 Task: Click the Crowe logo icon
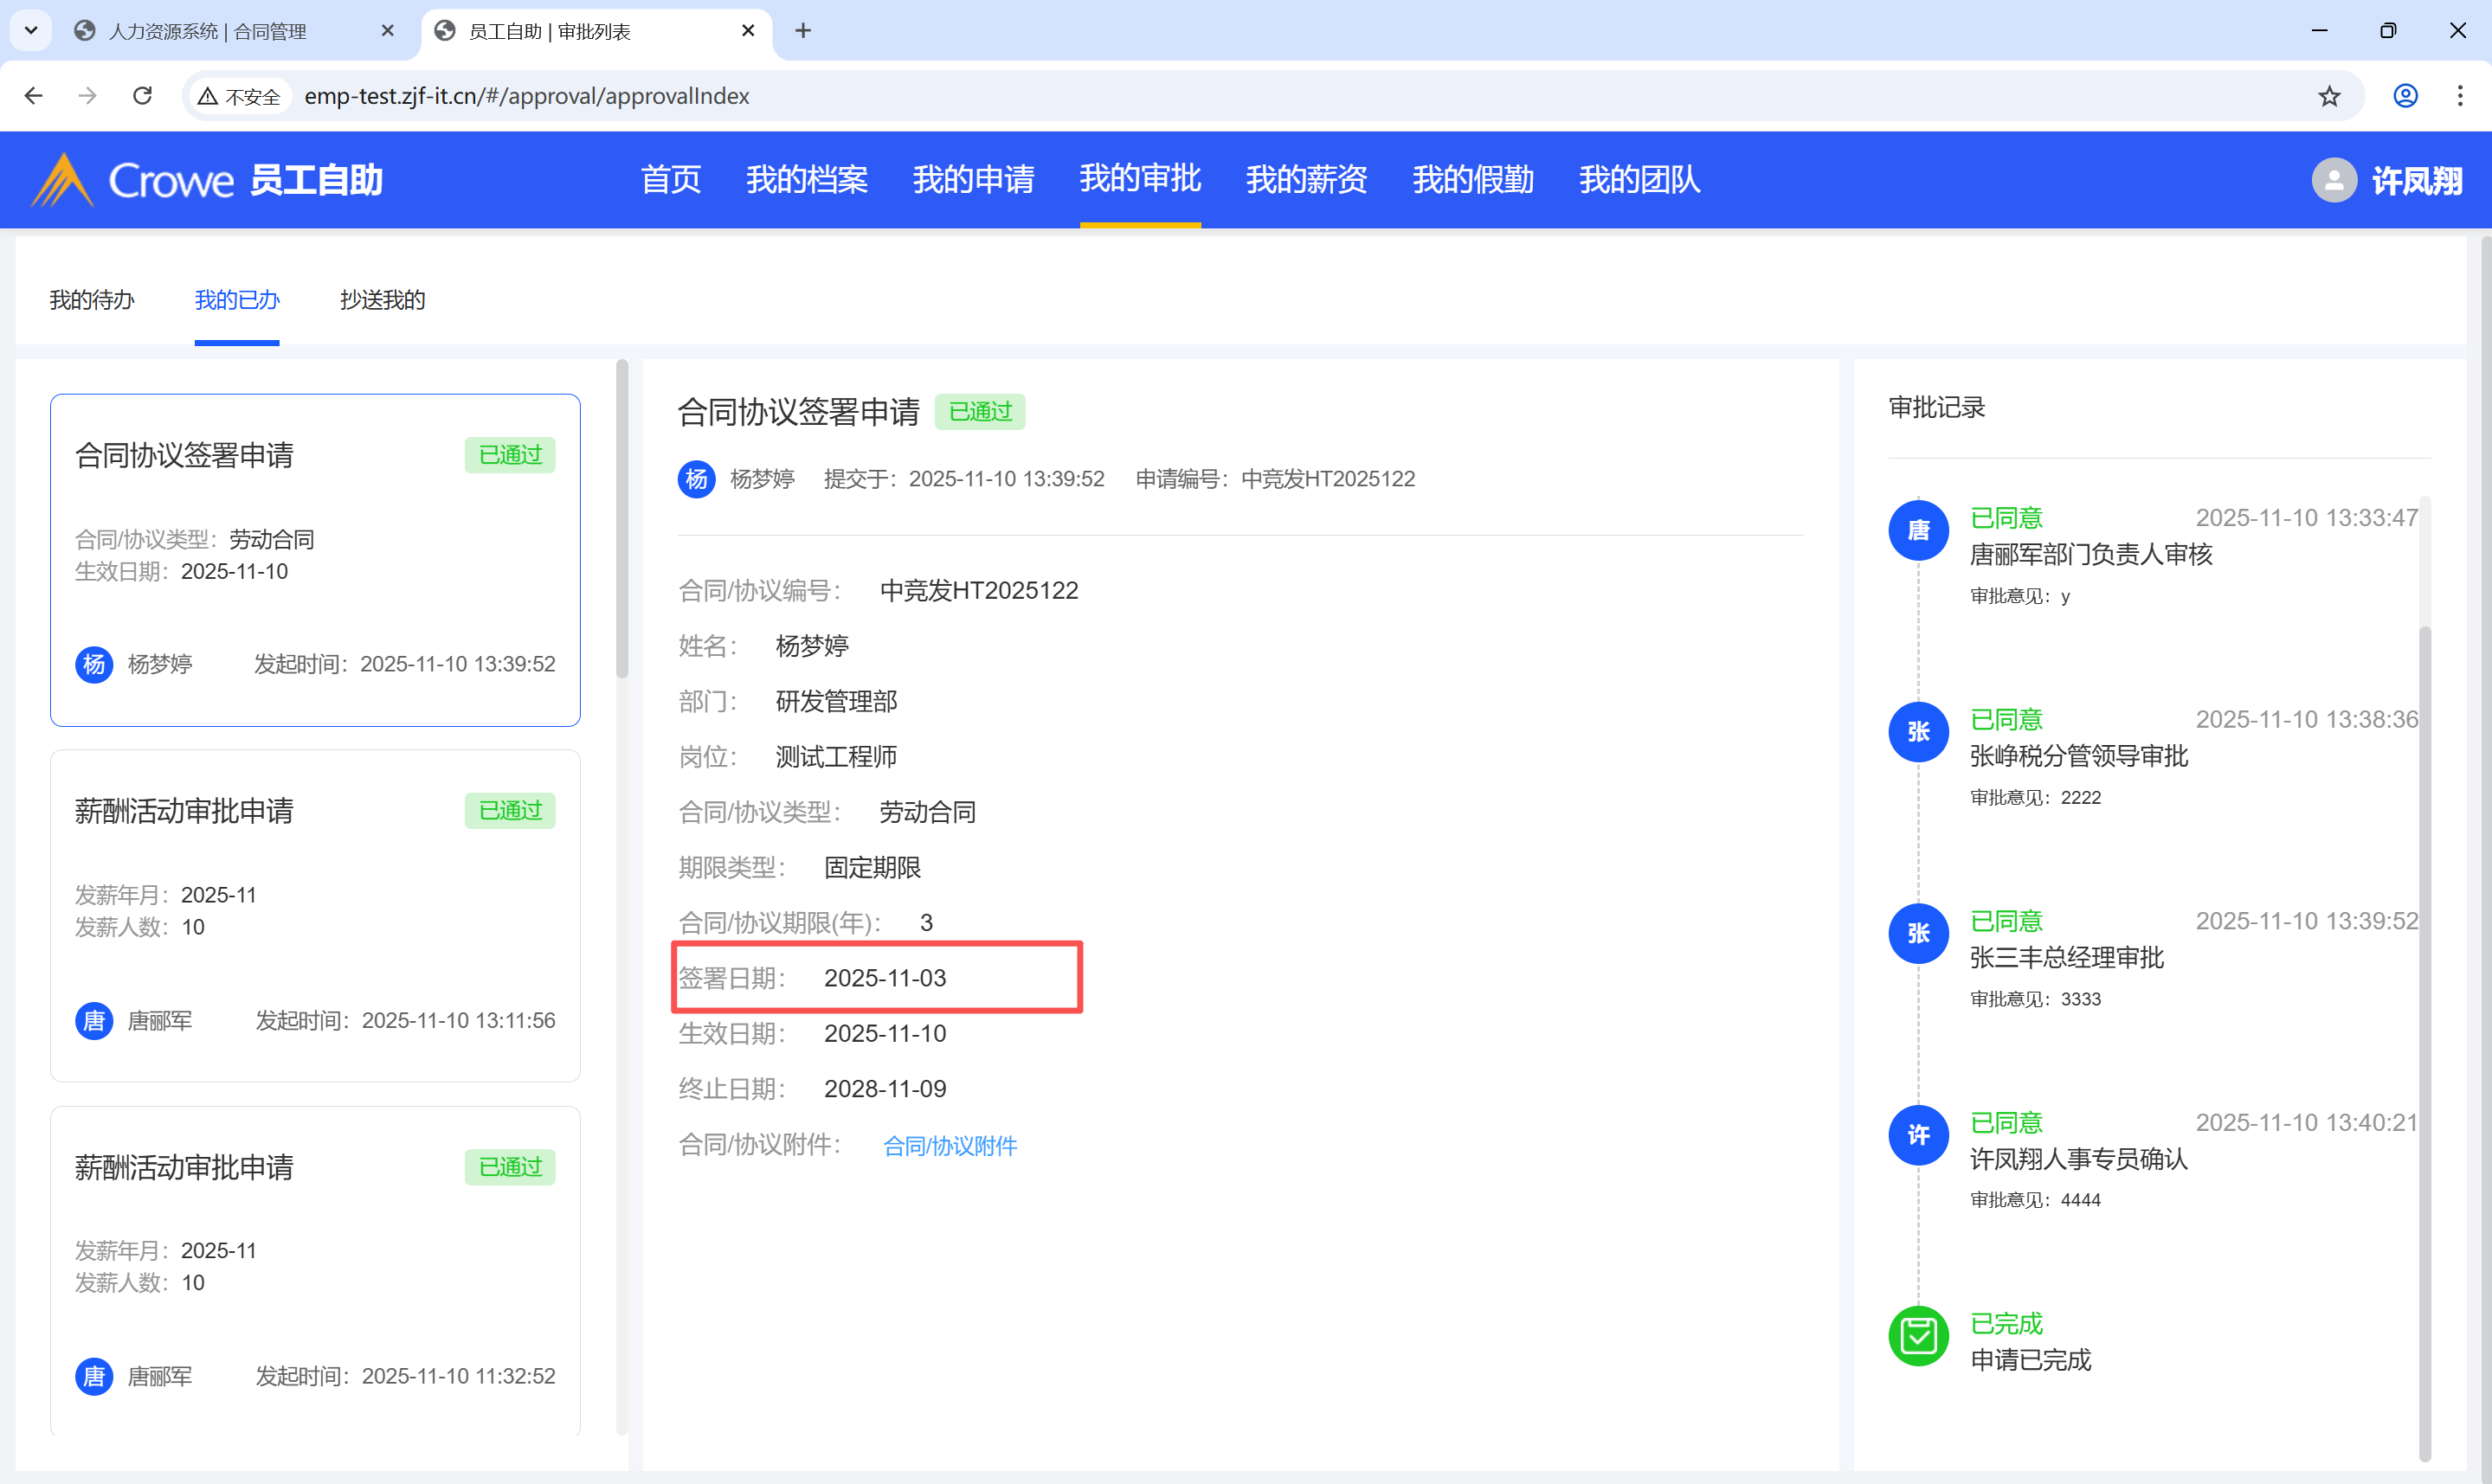point(62,180)
